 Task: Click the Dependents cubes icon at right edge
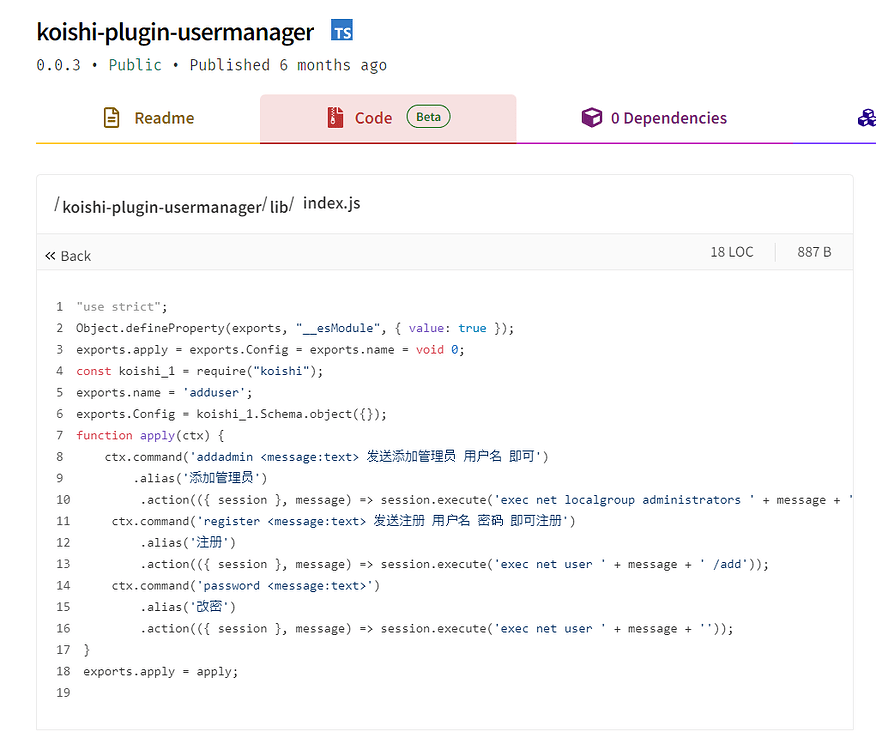[867, 118]
